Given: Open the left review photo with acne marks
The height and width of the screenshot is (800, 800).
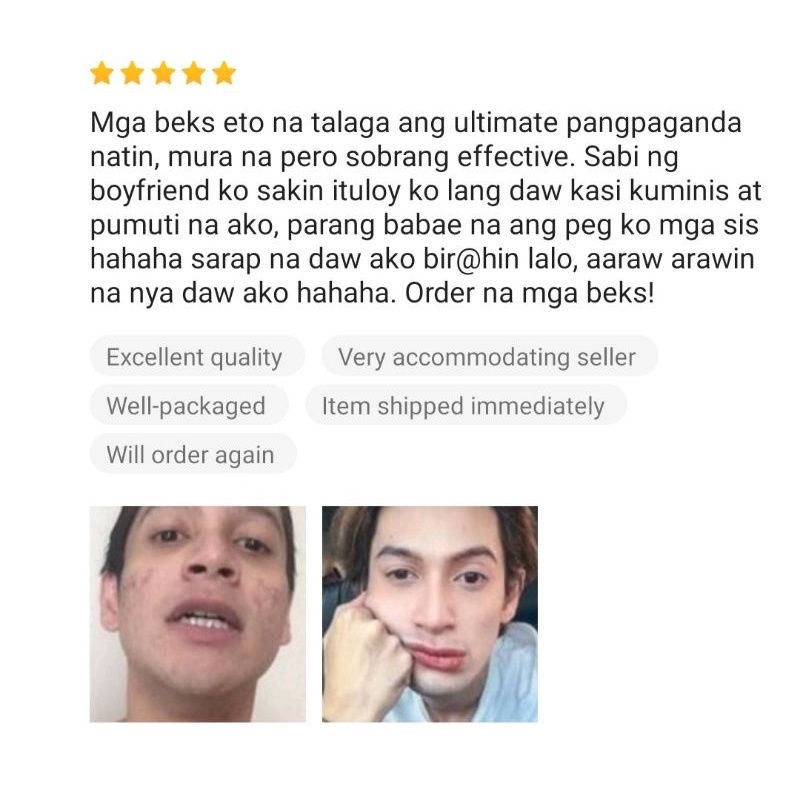Looking at the screenshot, I should (x=198, y=614).
